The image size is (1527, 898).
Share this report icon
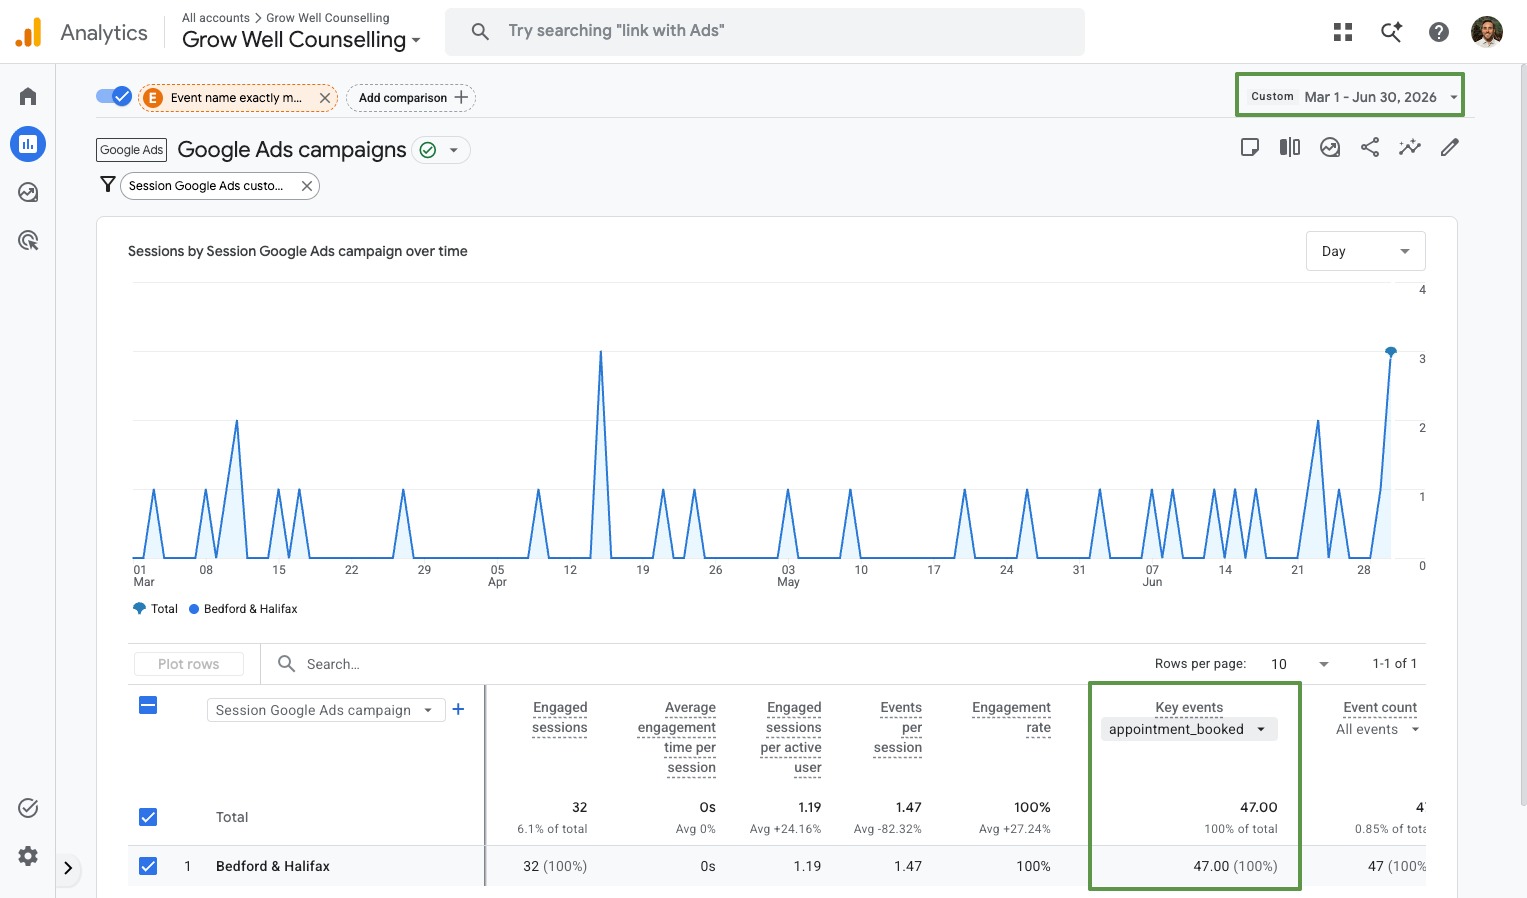(x=1370, y=148)
